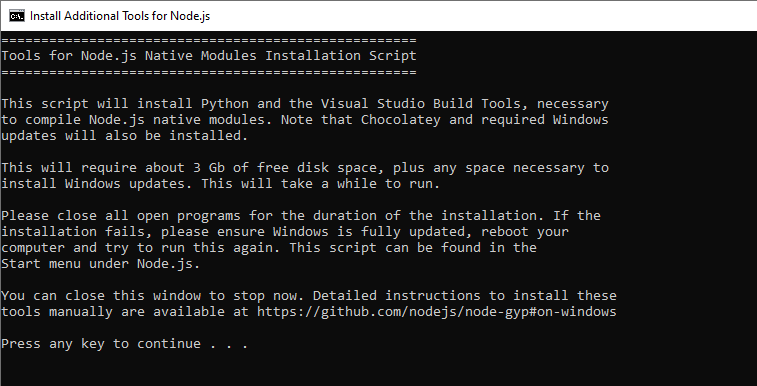Click the blank console area below the prompt
The image size is (757, 386).
coord(378,369)
